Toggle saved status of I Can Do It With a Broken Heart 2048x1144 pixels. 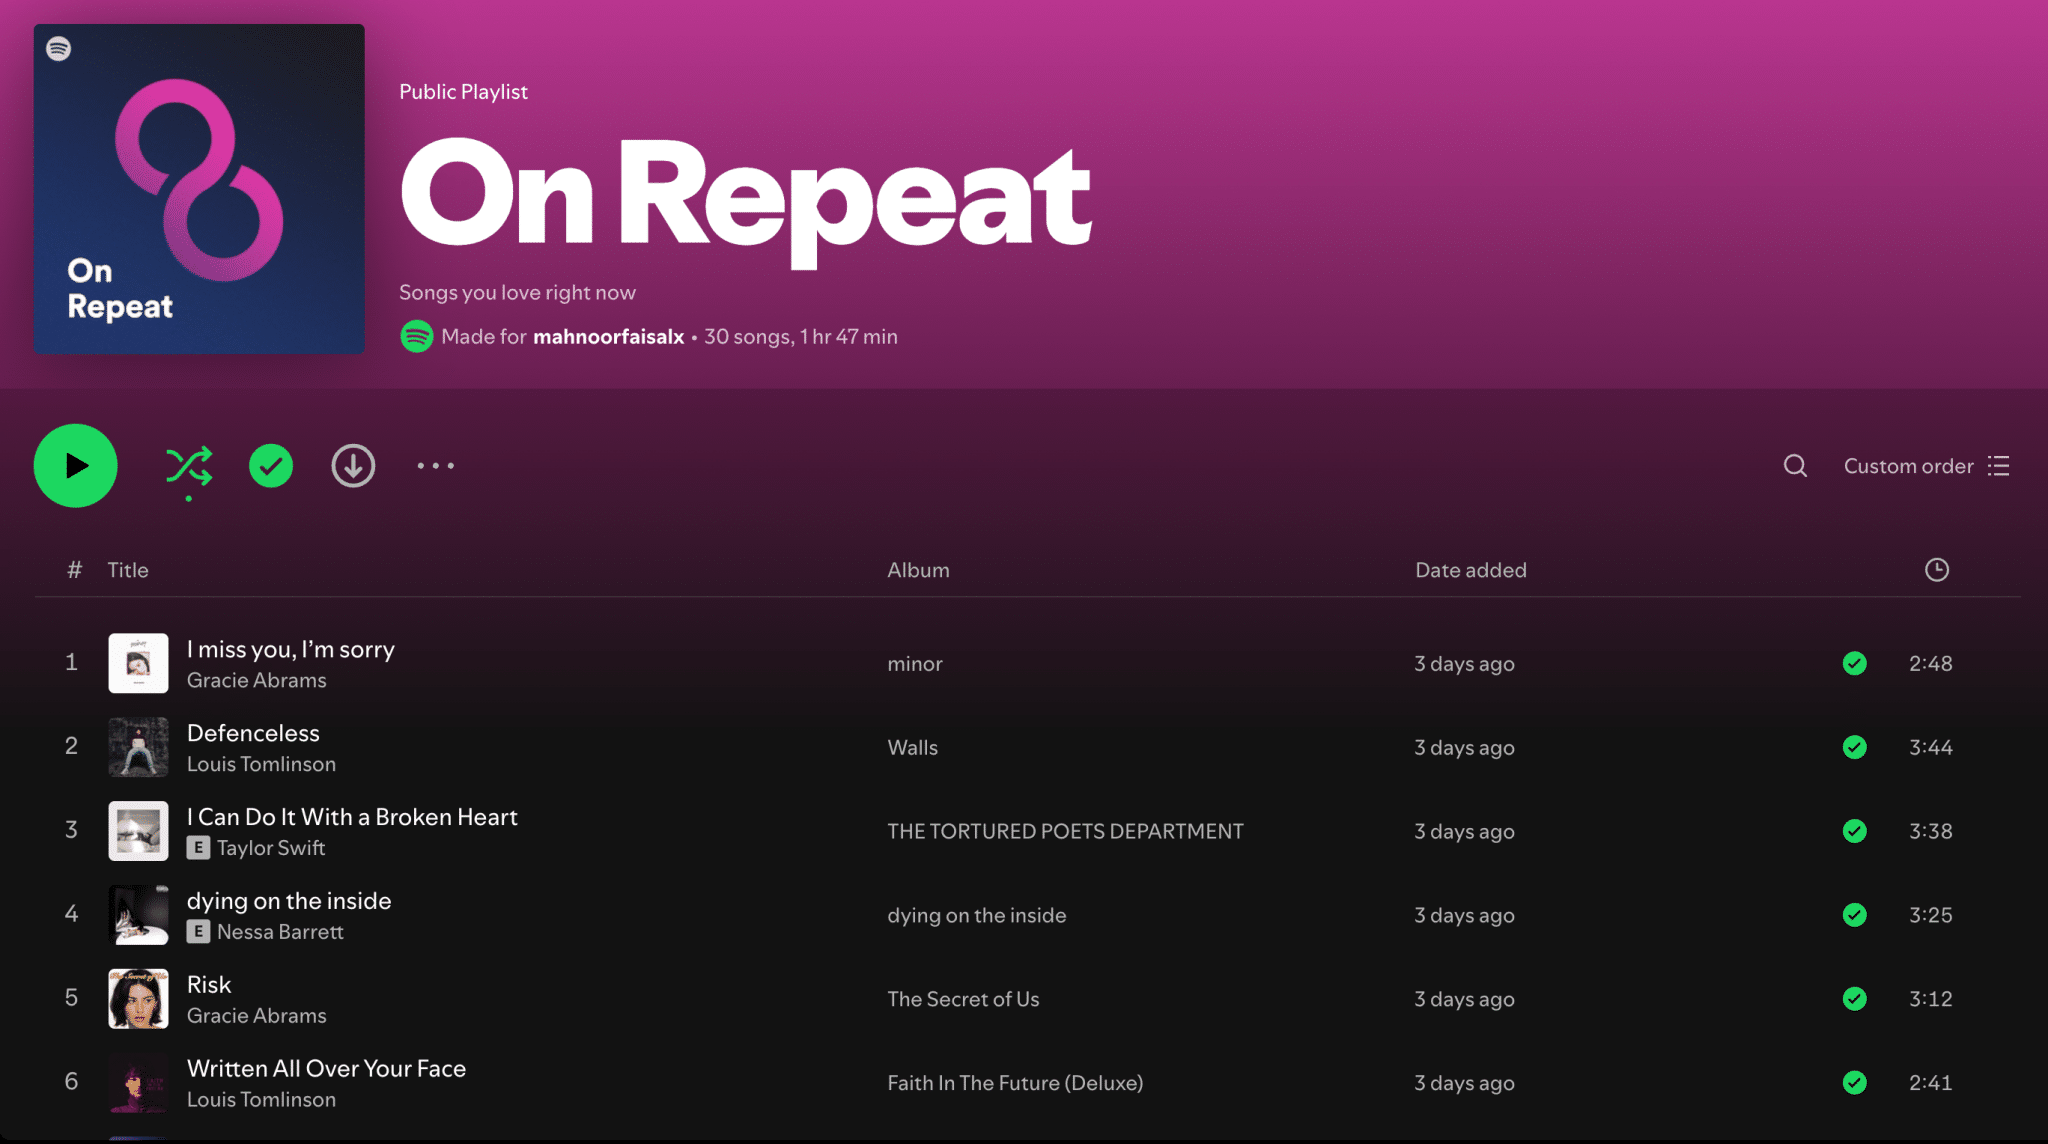click(x=1854, y=831)
